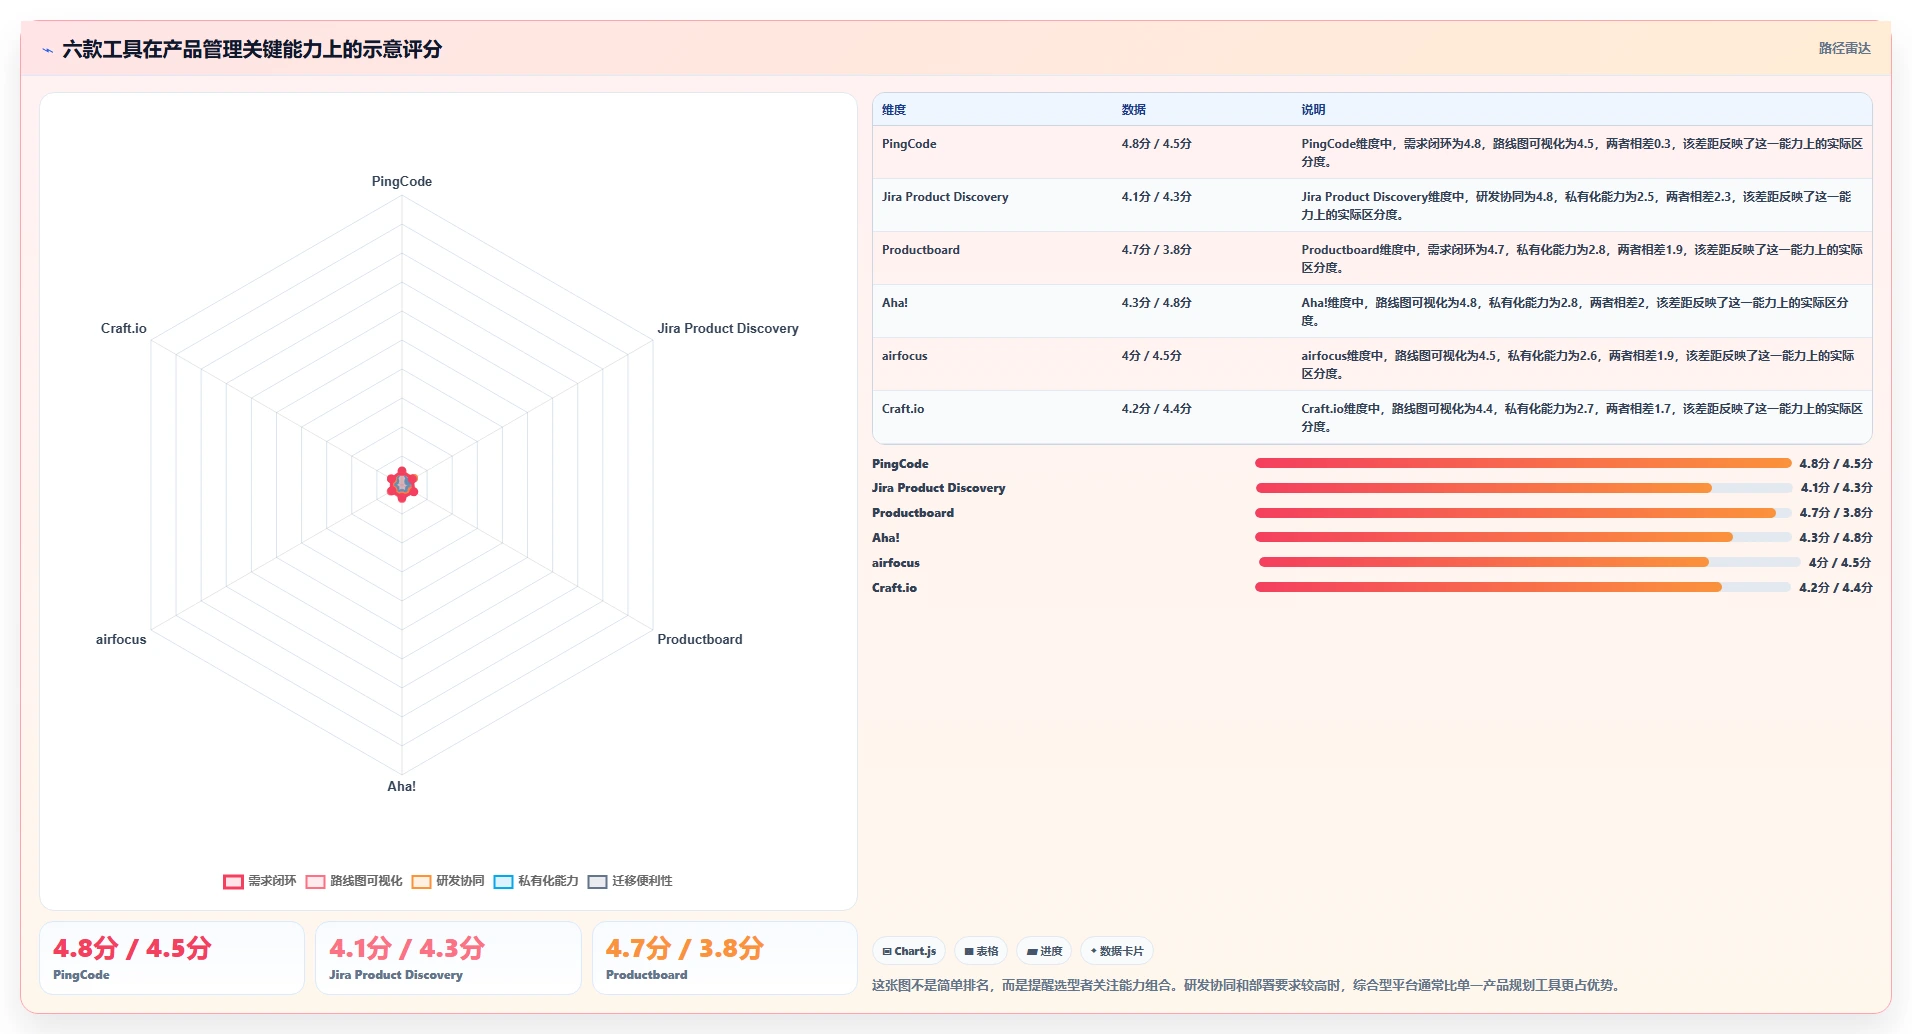Click the 维度 column header

[894, 110]
